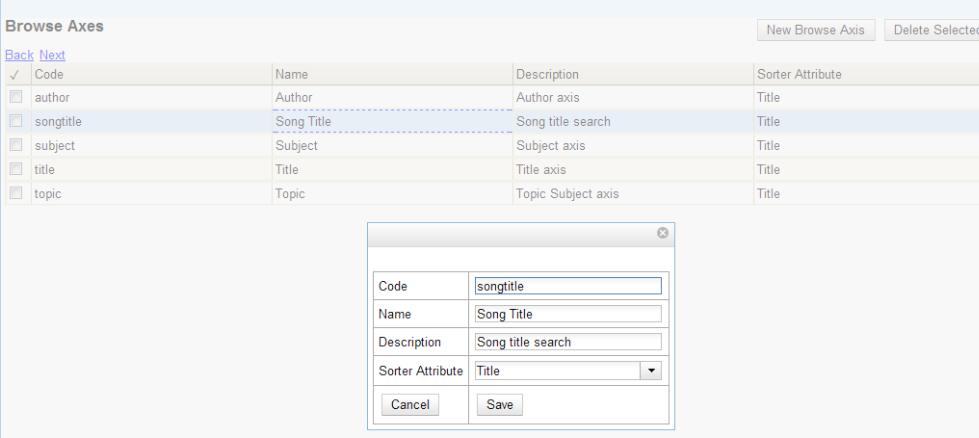This screenshot has width=979, height=438.
Task: Click into the Name text field
Action: [567, 314]
